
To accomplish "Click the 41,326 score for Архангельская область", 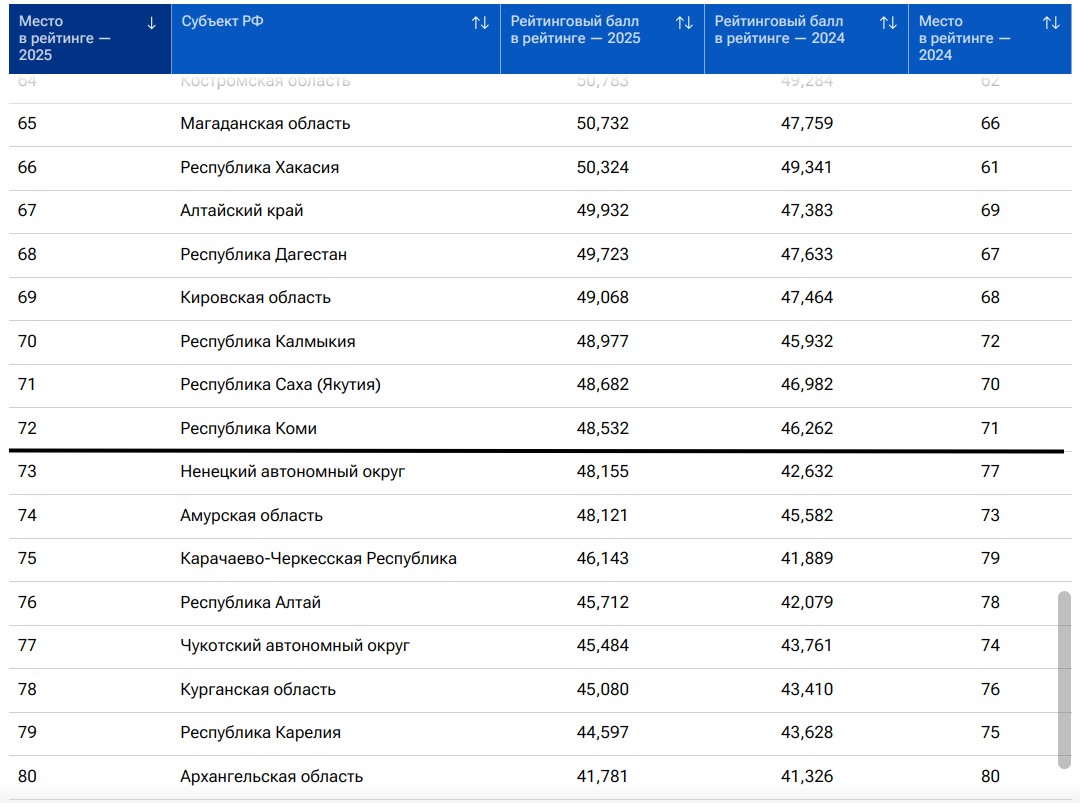I will click(806, 777).
